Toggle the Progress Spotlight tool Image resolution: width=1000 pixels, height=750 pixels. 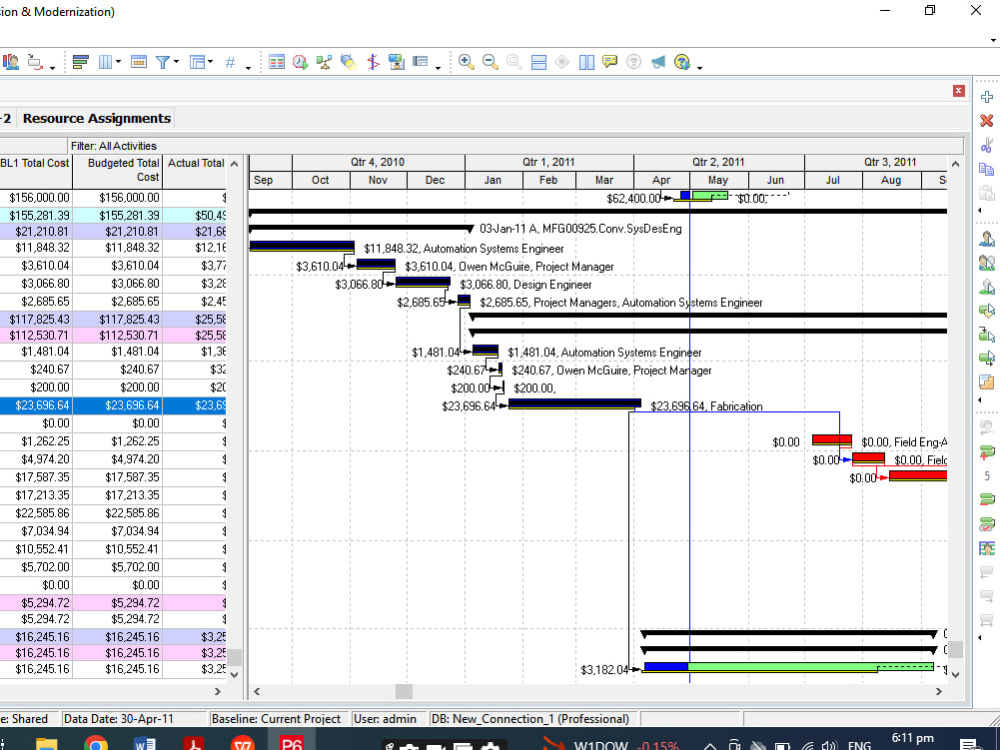coord(348,62)
